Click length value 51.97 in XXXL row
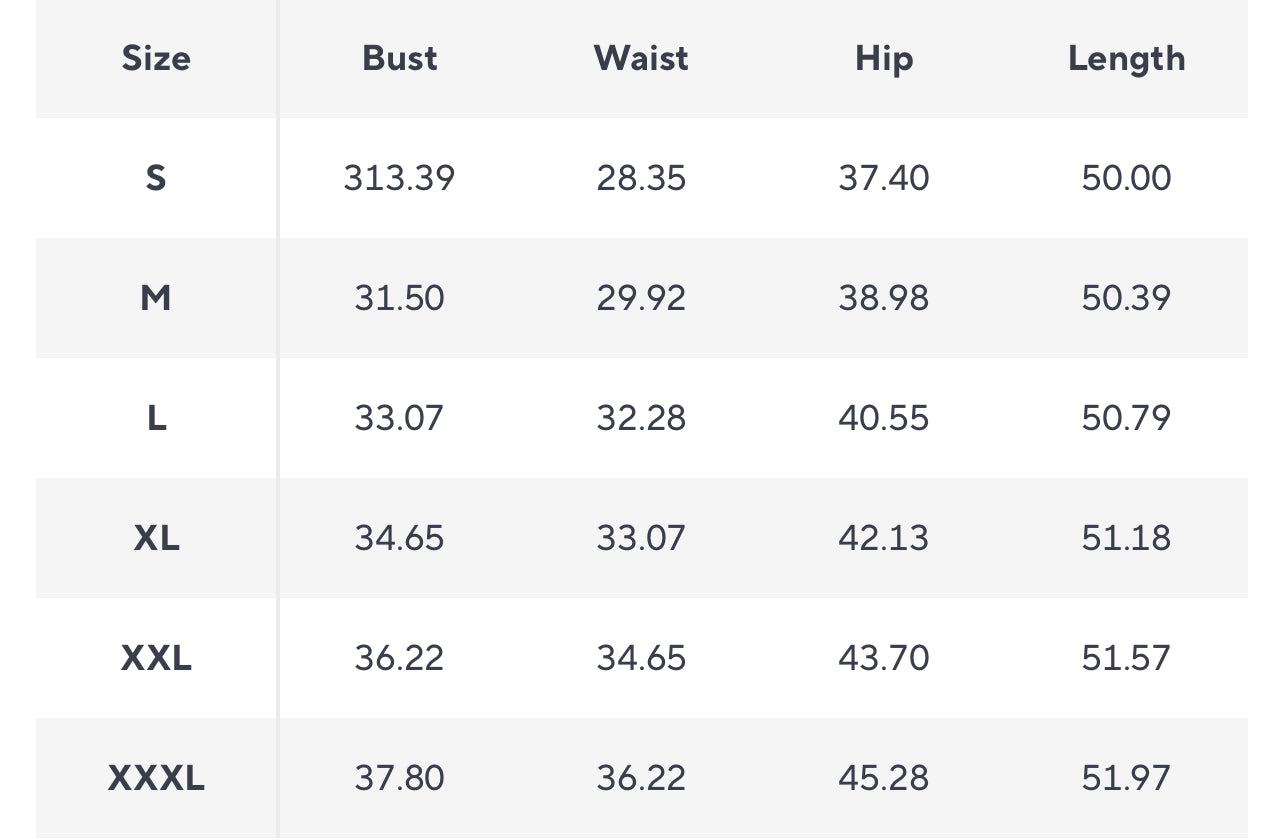Viewport: 1284px width, 840px height. (1126, 778)
